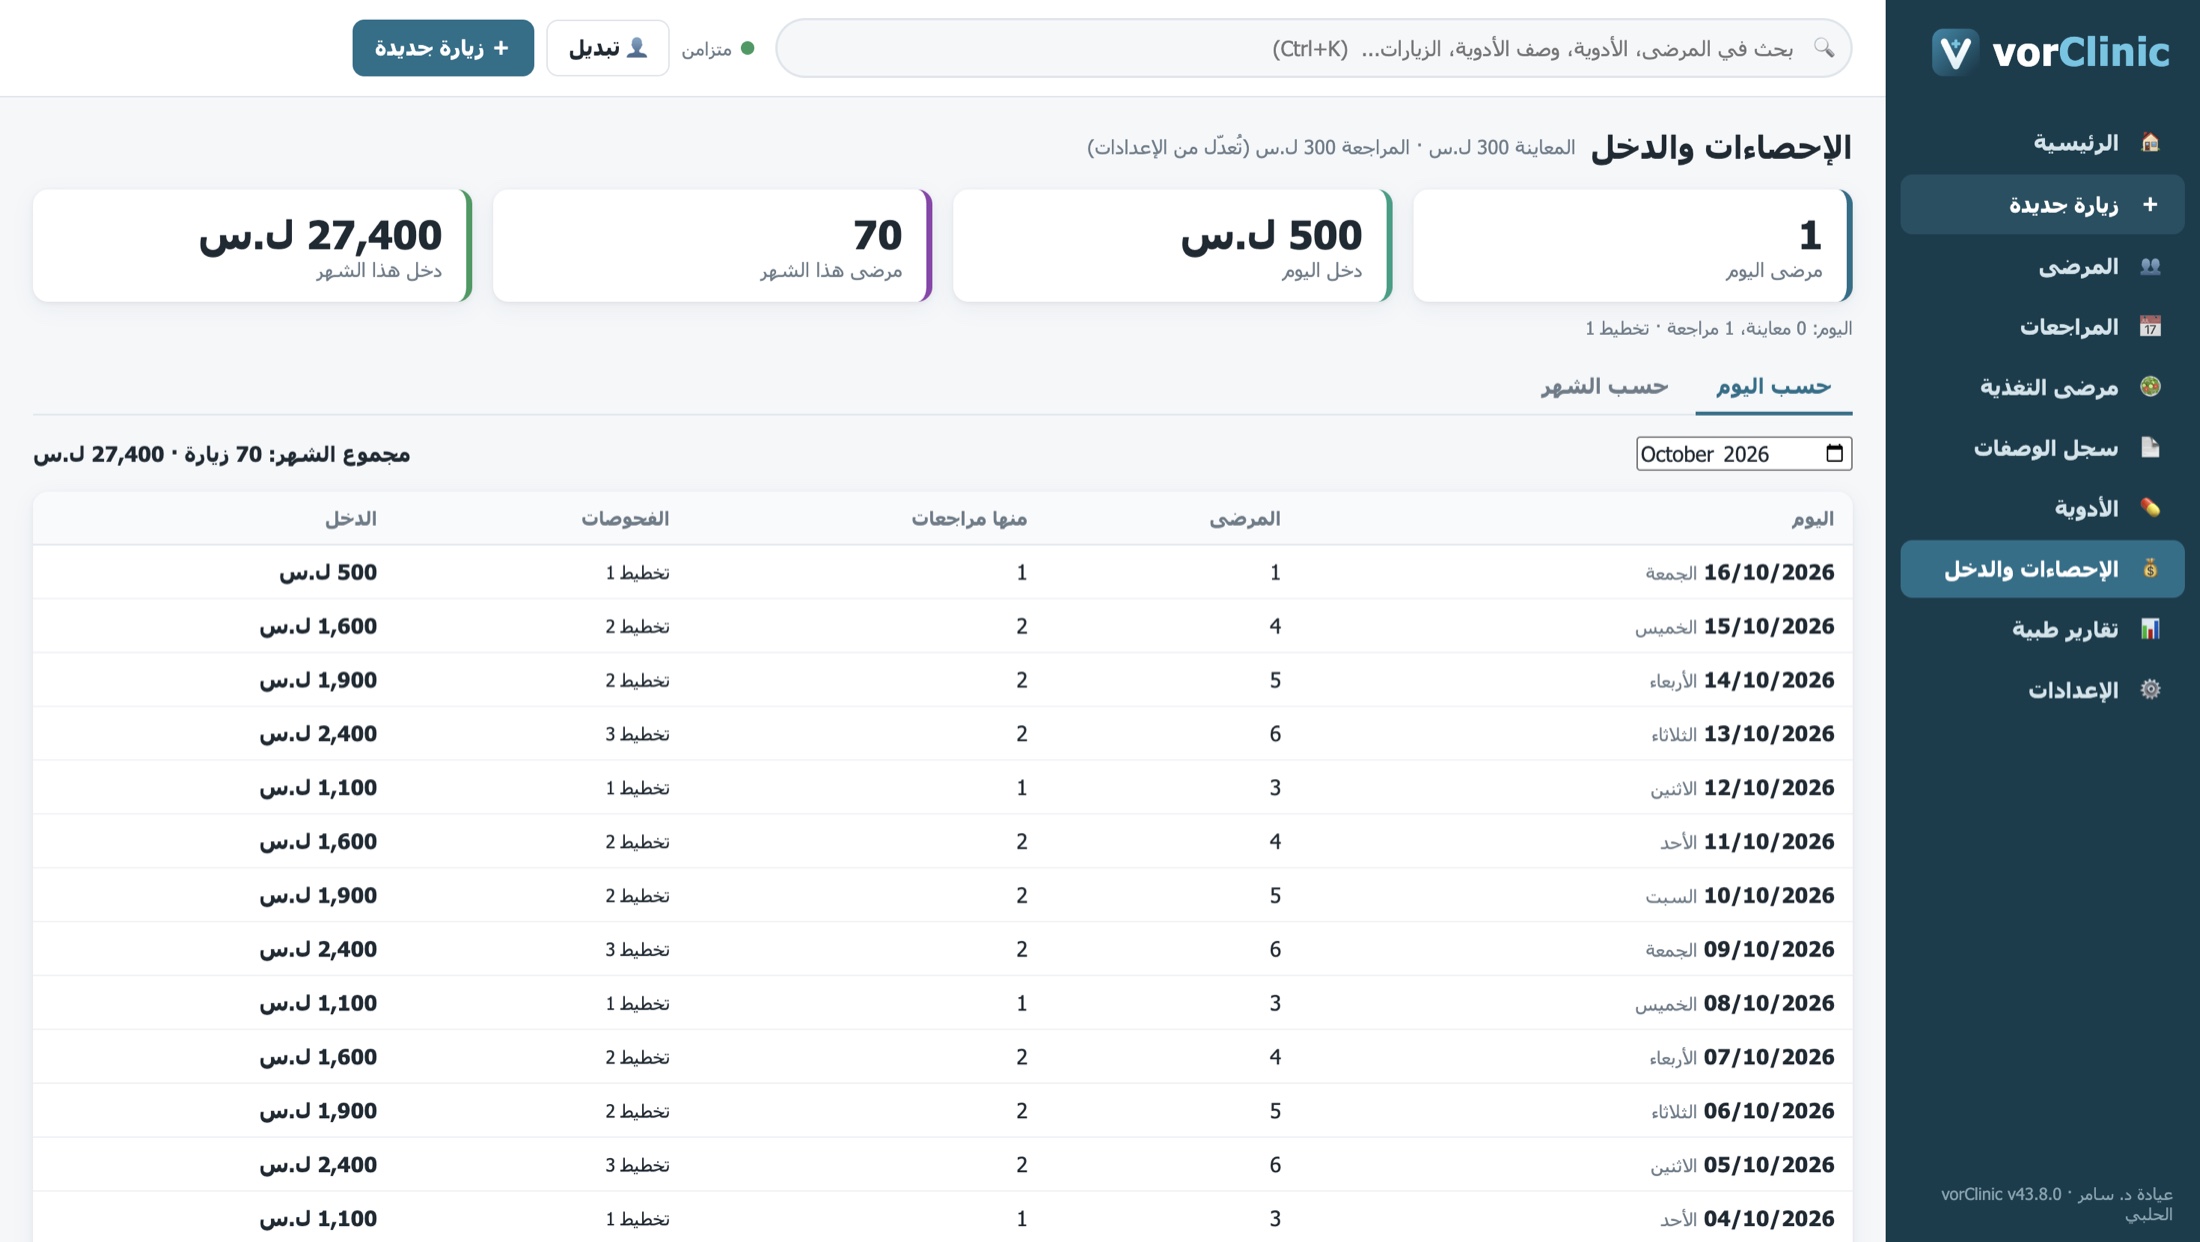Click the money bag icon الإحصاءات والدخل
Image resolution: width=2200 pixels, height=1242 pixels.
[x=2150, y=569]
